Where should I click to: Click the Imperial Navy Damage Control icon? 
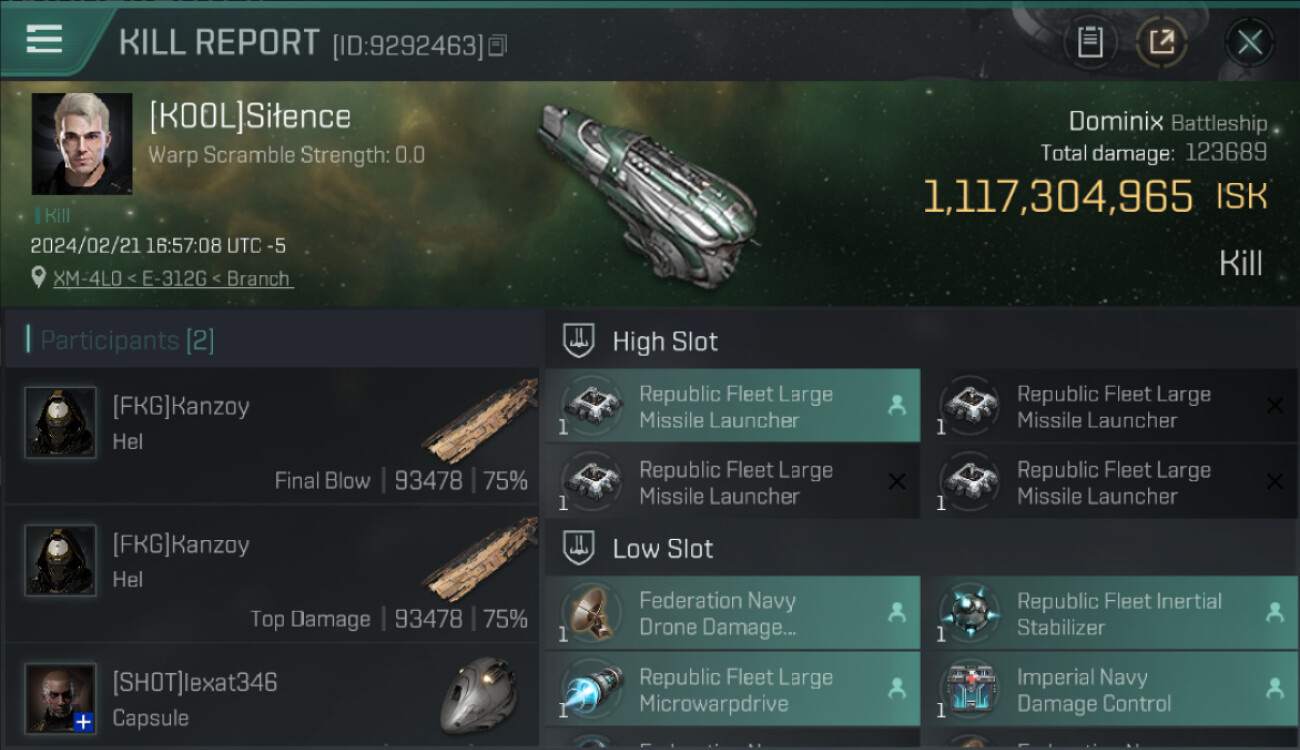970,689
